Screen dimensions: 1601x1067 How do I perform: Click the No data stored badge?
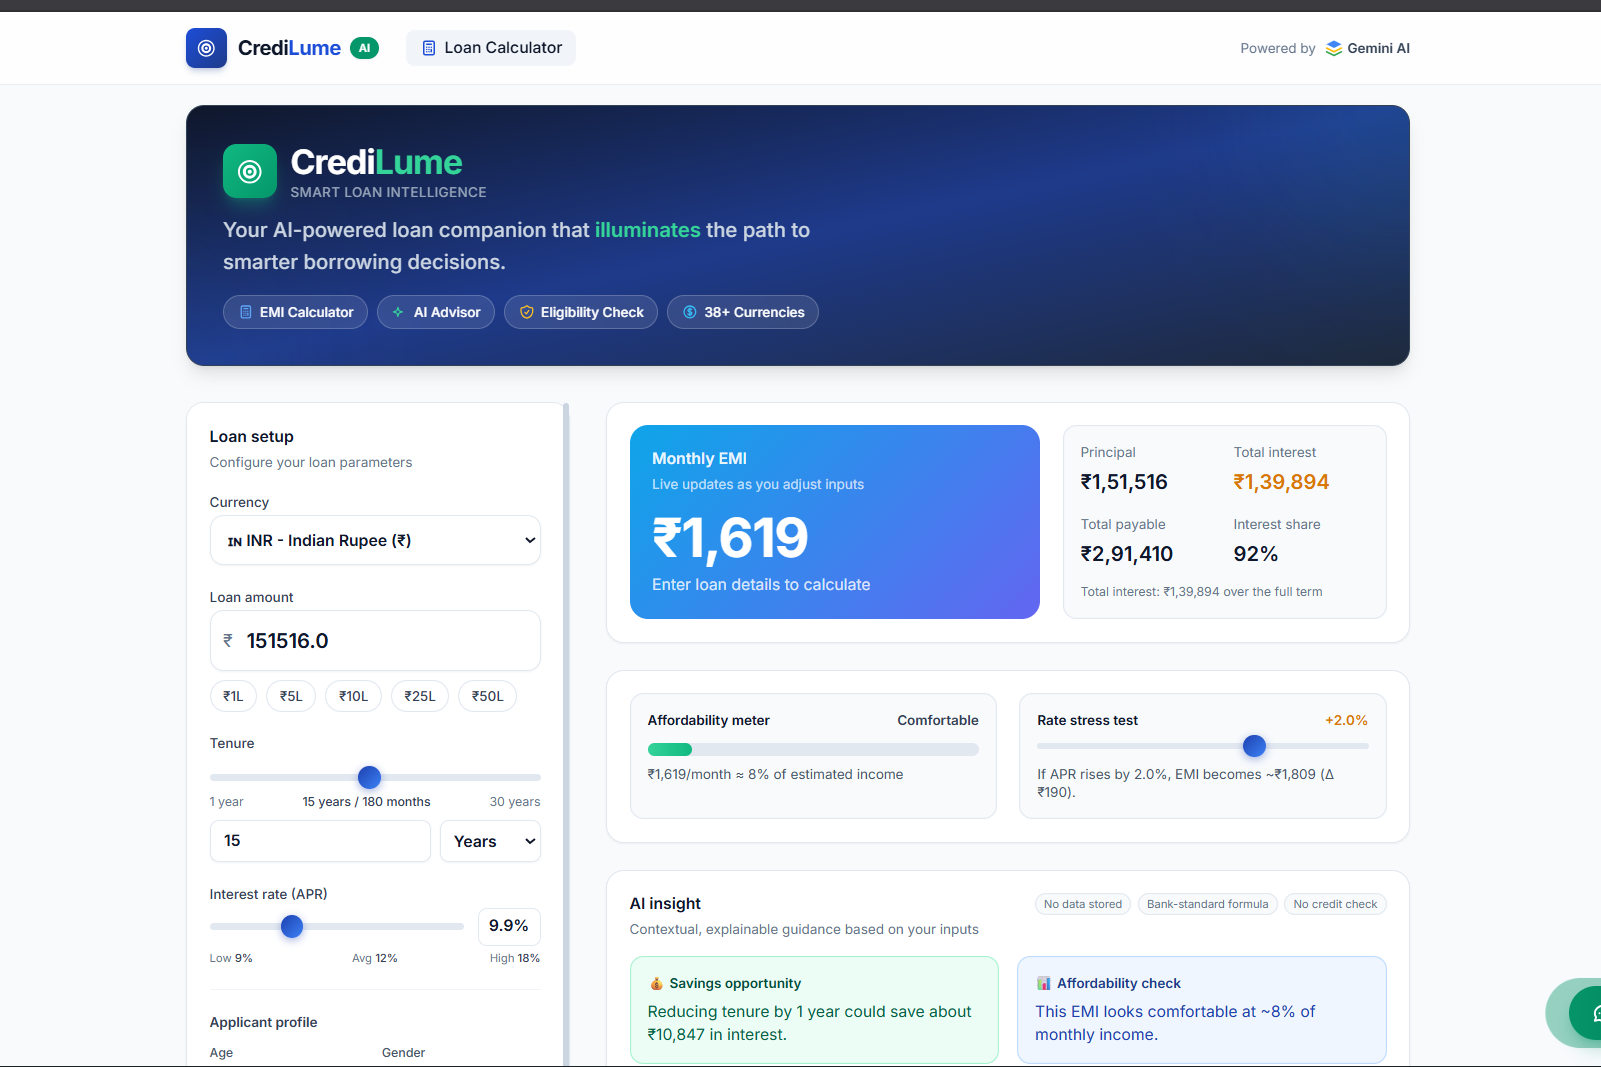point(1083,904)
